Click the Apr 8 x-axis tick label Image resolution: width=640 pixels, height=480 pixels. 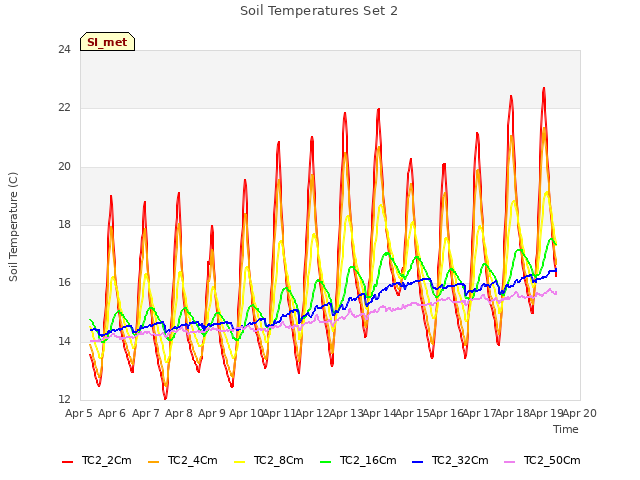click(179, 413)
